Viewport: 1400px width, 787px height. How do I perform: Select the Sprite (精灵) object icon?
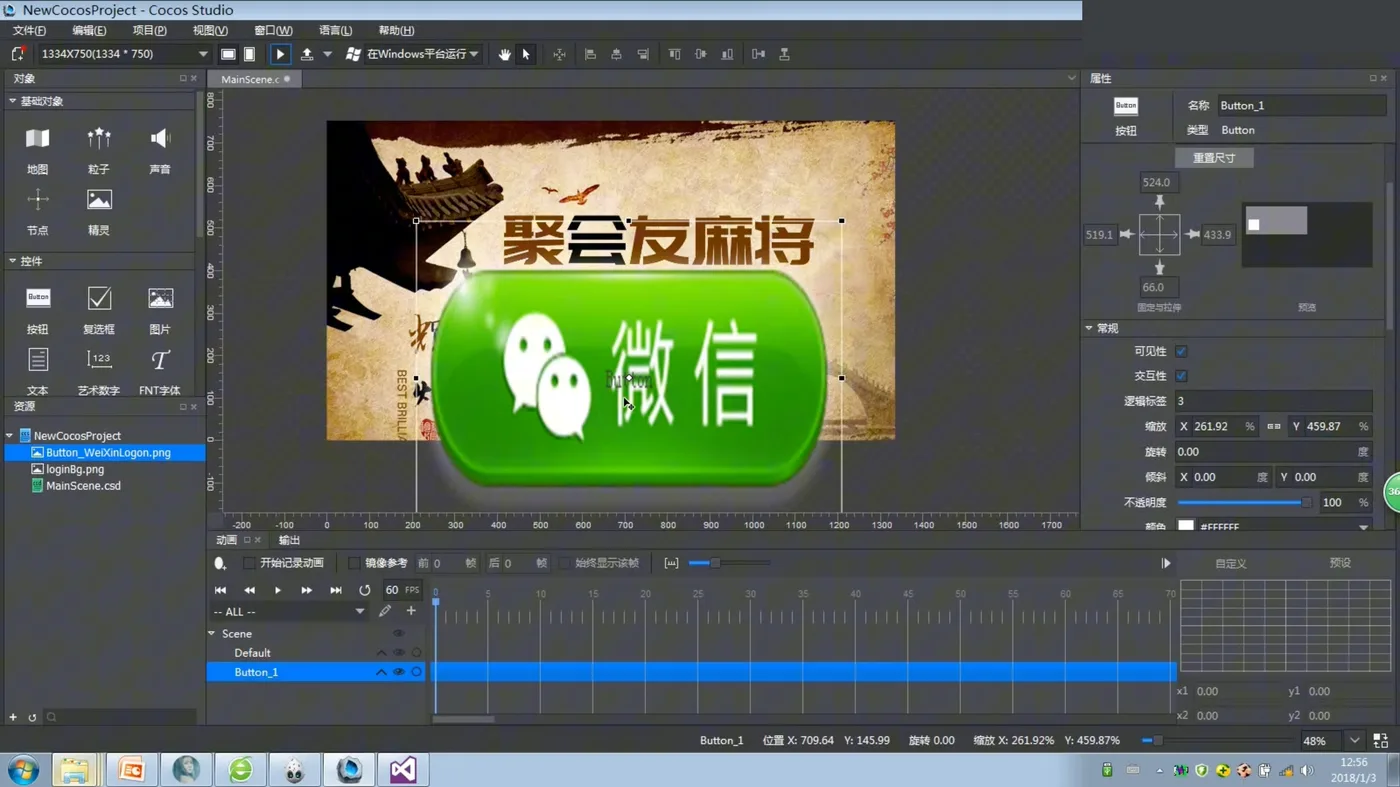98,200
